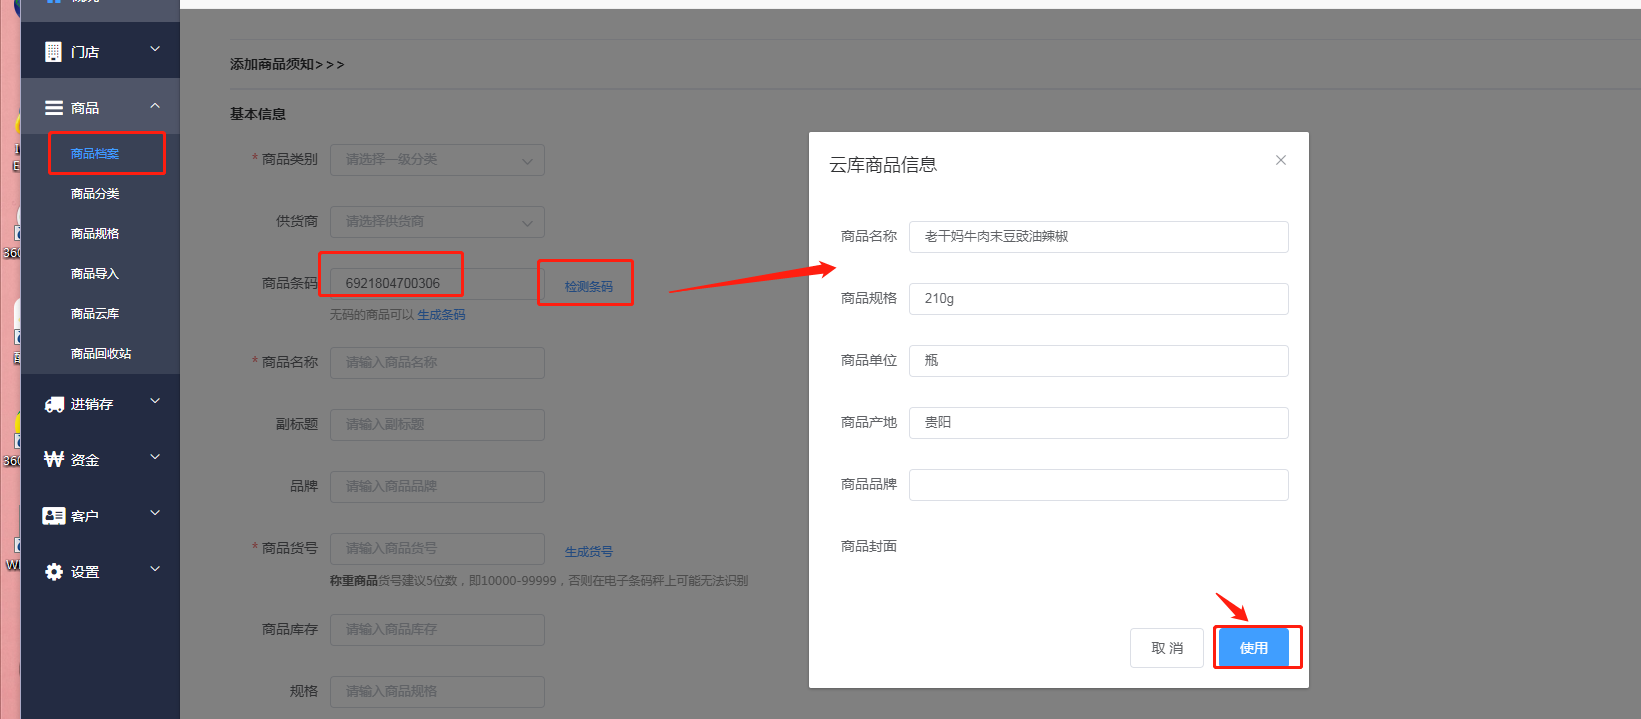The width and height of the screenshot is (1641, 719).
Task: Open the 供货商 supplier dropdown
Action: tap(437, 222)
